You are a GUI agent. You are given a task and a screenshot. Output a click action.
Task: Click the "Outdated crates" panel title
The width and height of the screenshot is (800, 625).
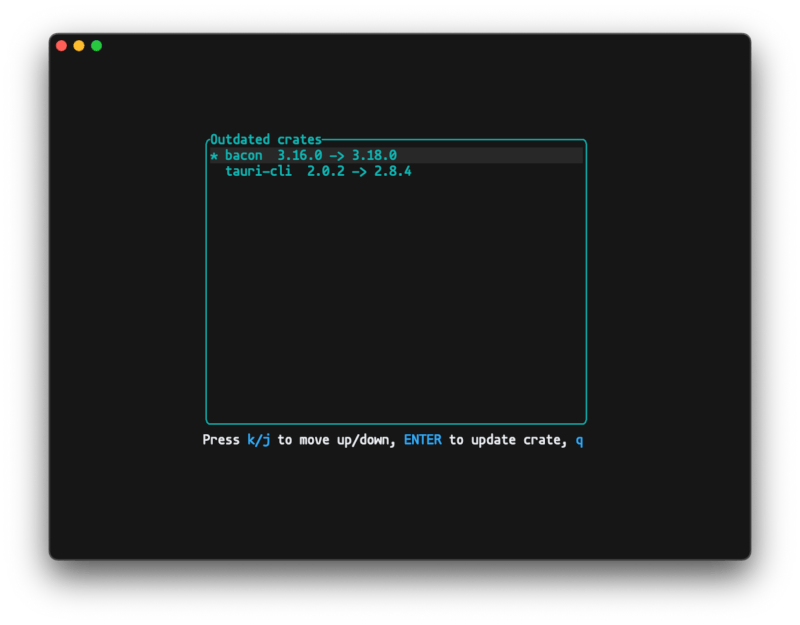266,140
